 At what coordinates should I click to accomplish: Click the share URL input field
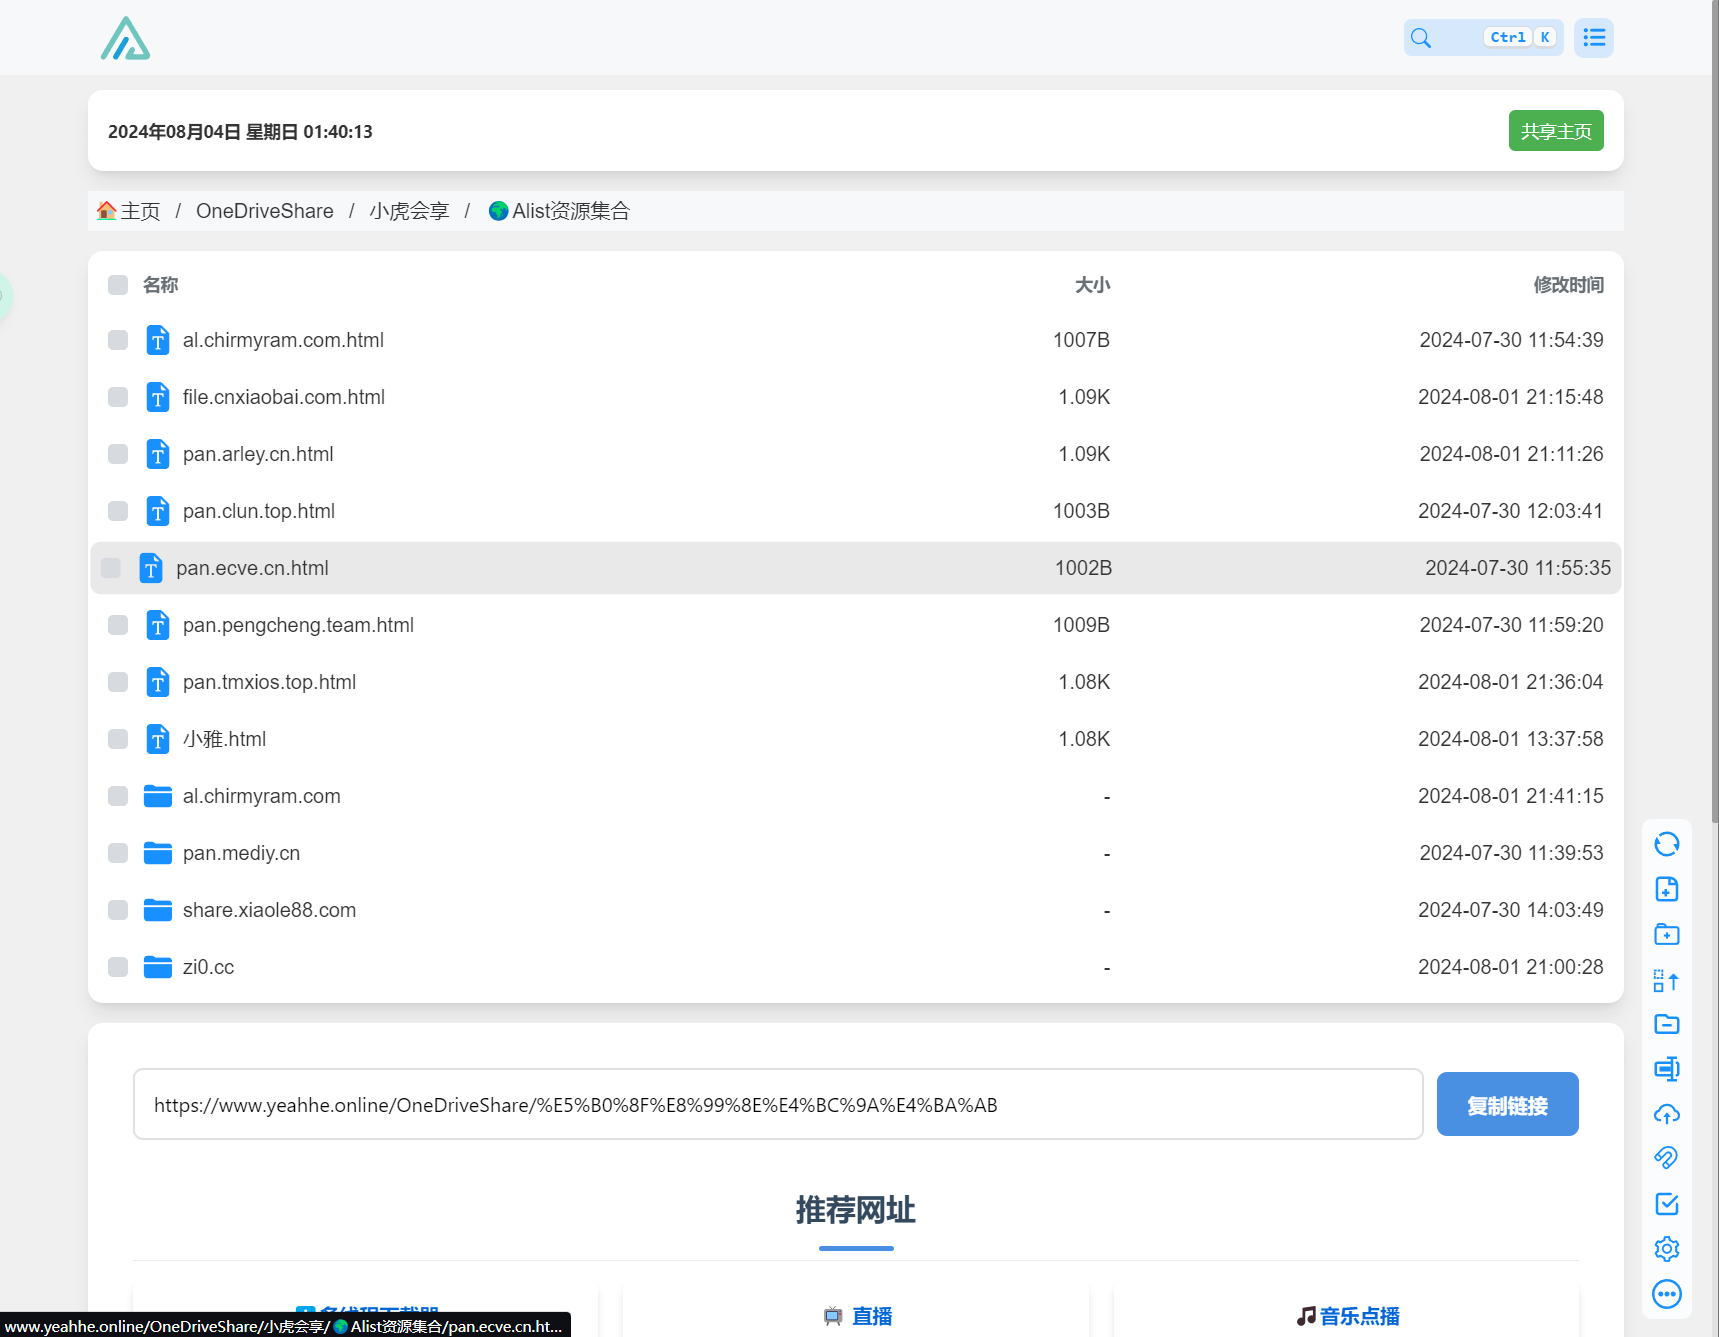tap(778, 1104)
